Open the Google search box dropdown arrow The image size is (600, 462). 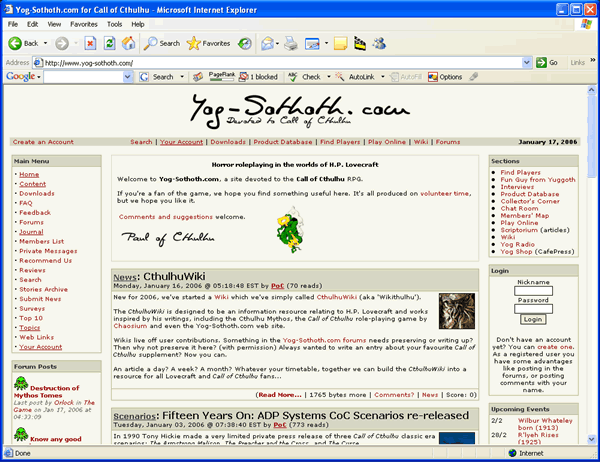[x=128, y=77]
